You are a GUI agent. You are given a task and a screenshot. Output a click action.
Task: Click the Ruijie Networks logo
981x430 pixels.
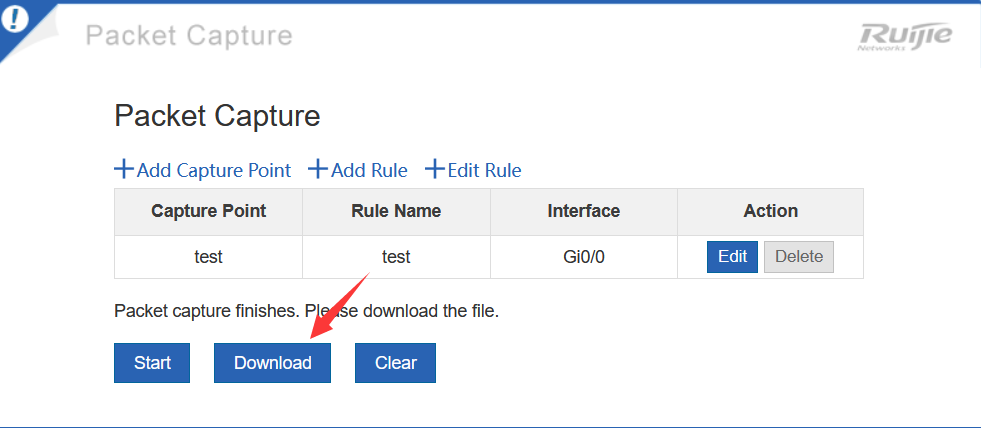(x=906, y=36)
